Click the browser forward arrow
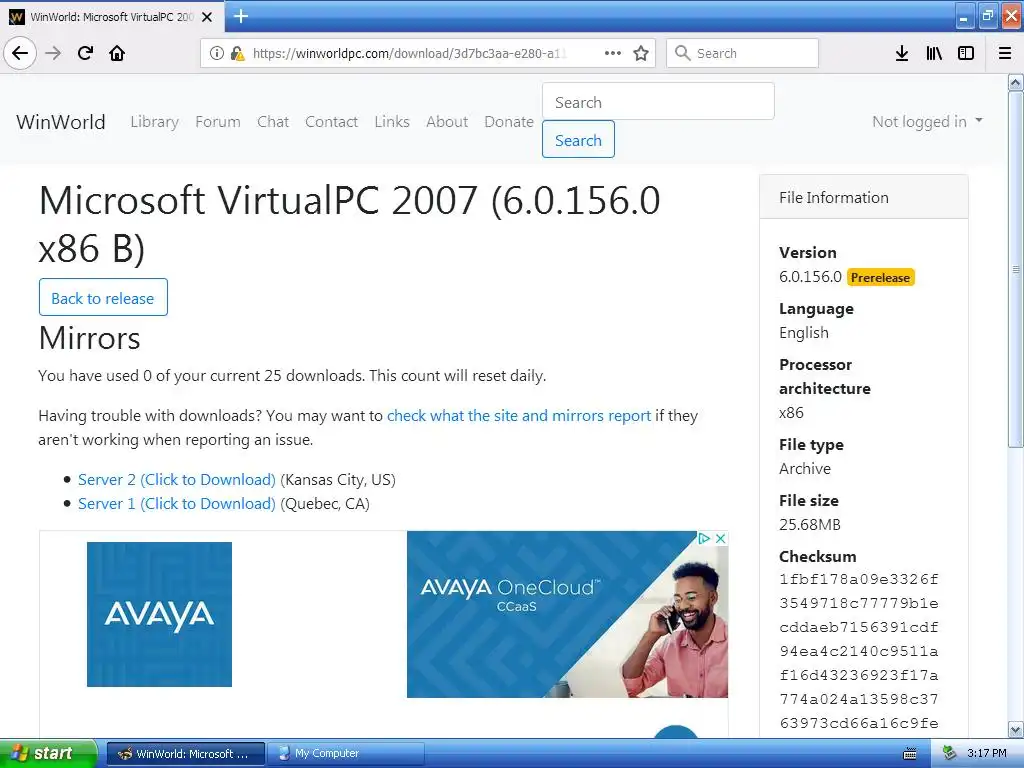Image resolution: width=1024 pixels, height=768 pixels. click(x=53, y=53)
